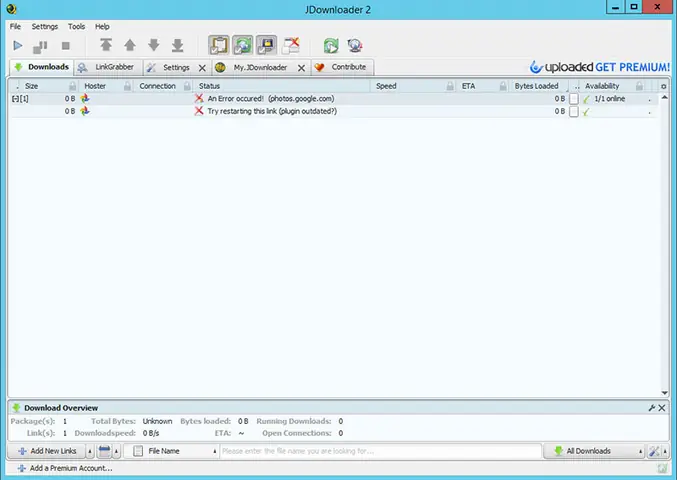Screen dimensions: 677x480
Task: Select the 'An Error occured! (photos.google.com)' row
Action: coord(333,99)
